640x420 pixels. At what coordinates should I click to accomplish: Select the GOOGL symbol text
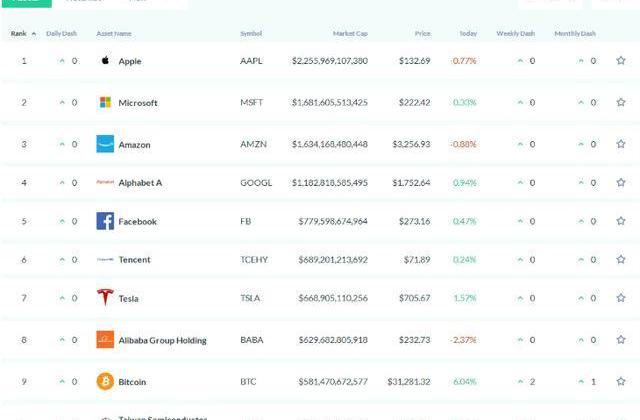coord(256,182)
